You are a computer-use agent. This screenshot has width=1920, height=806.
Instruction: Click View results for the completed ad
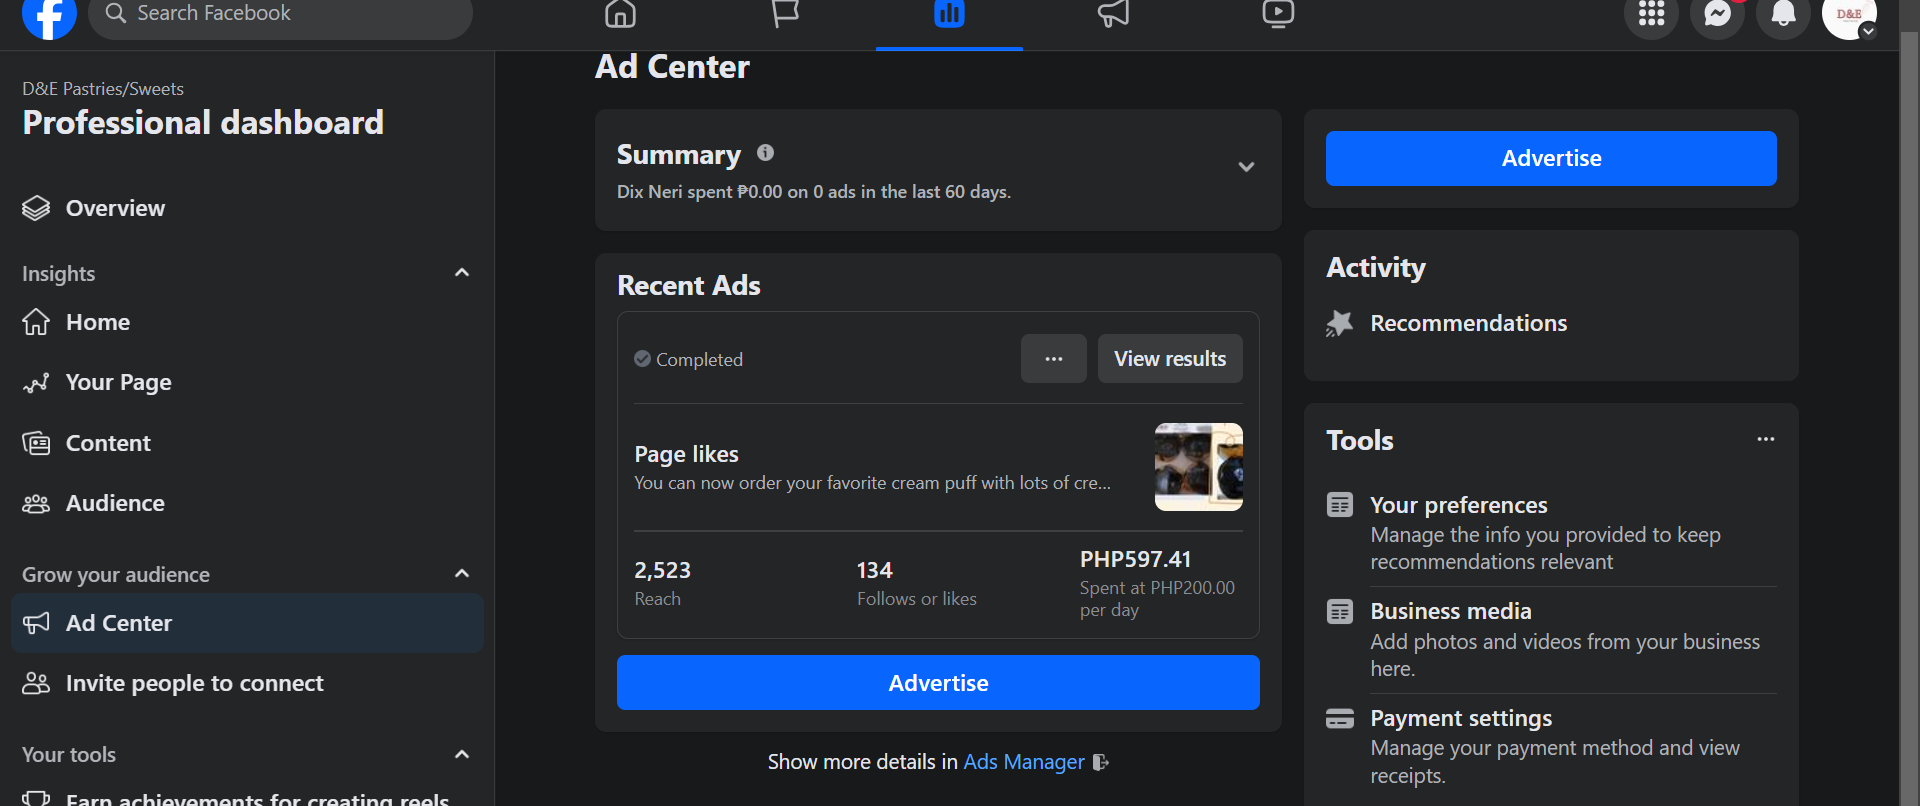pos(1170,359)
